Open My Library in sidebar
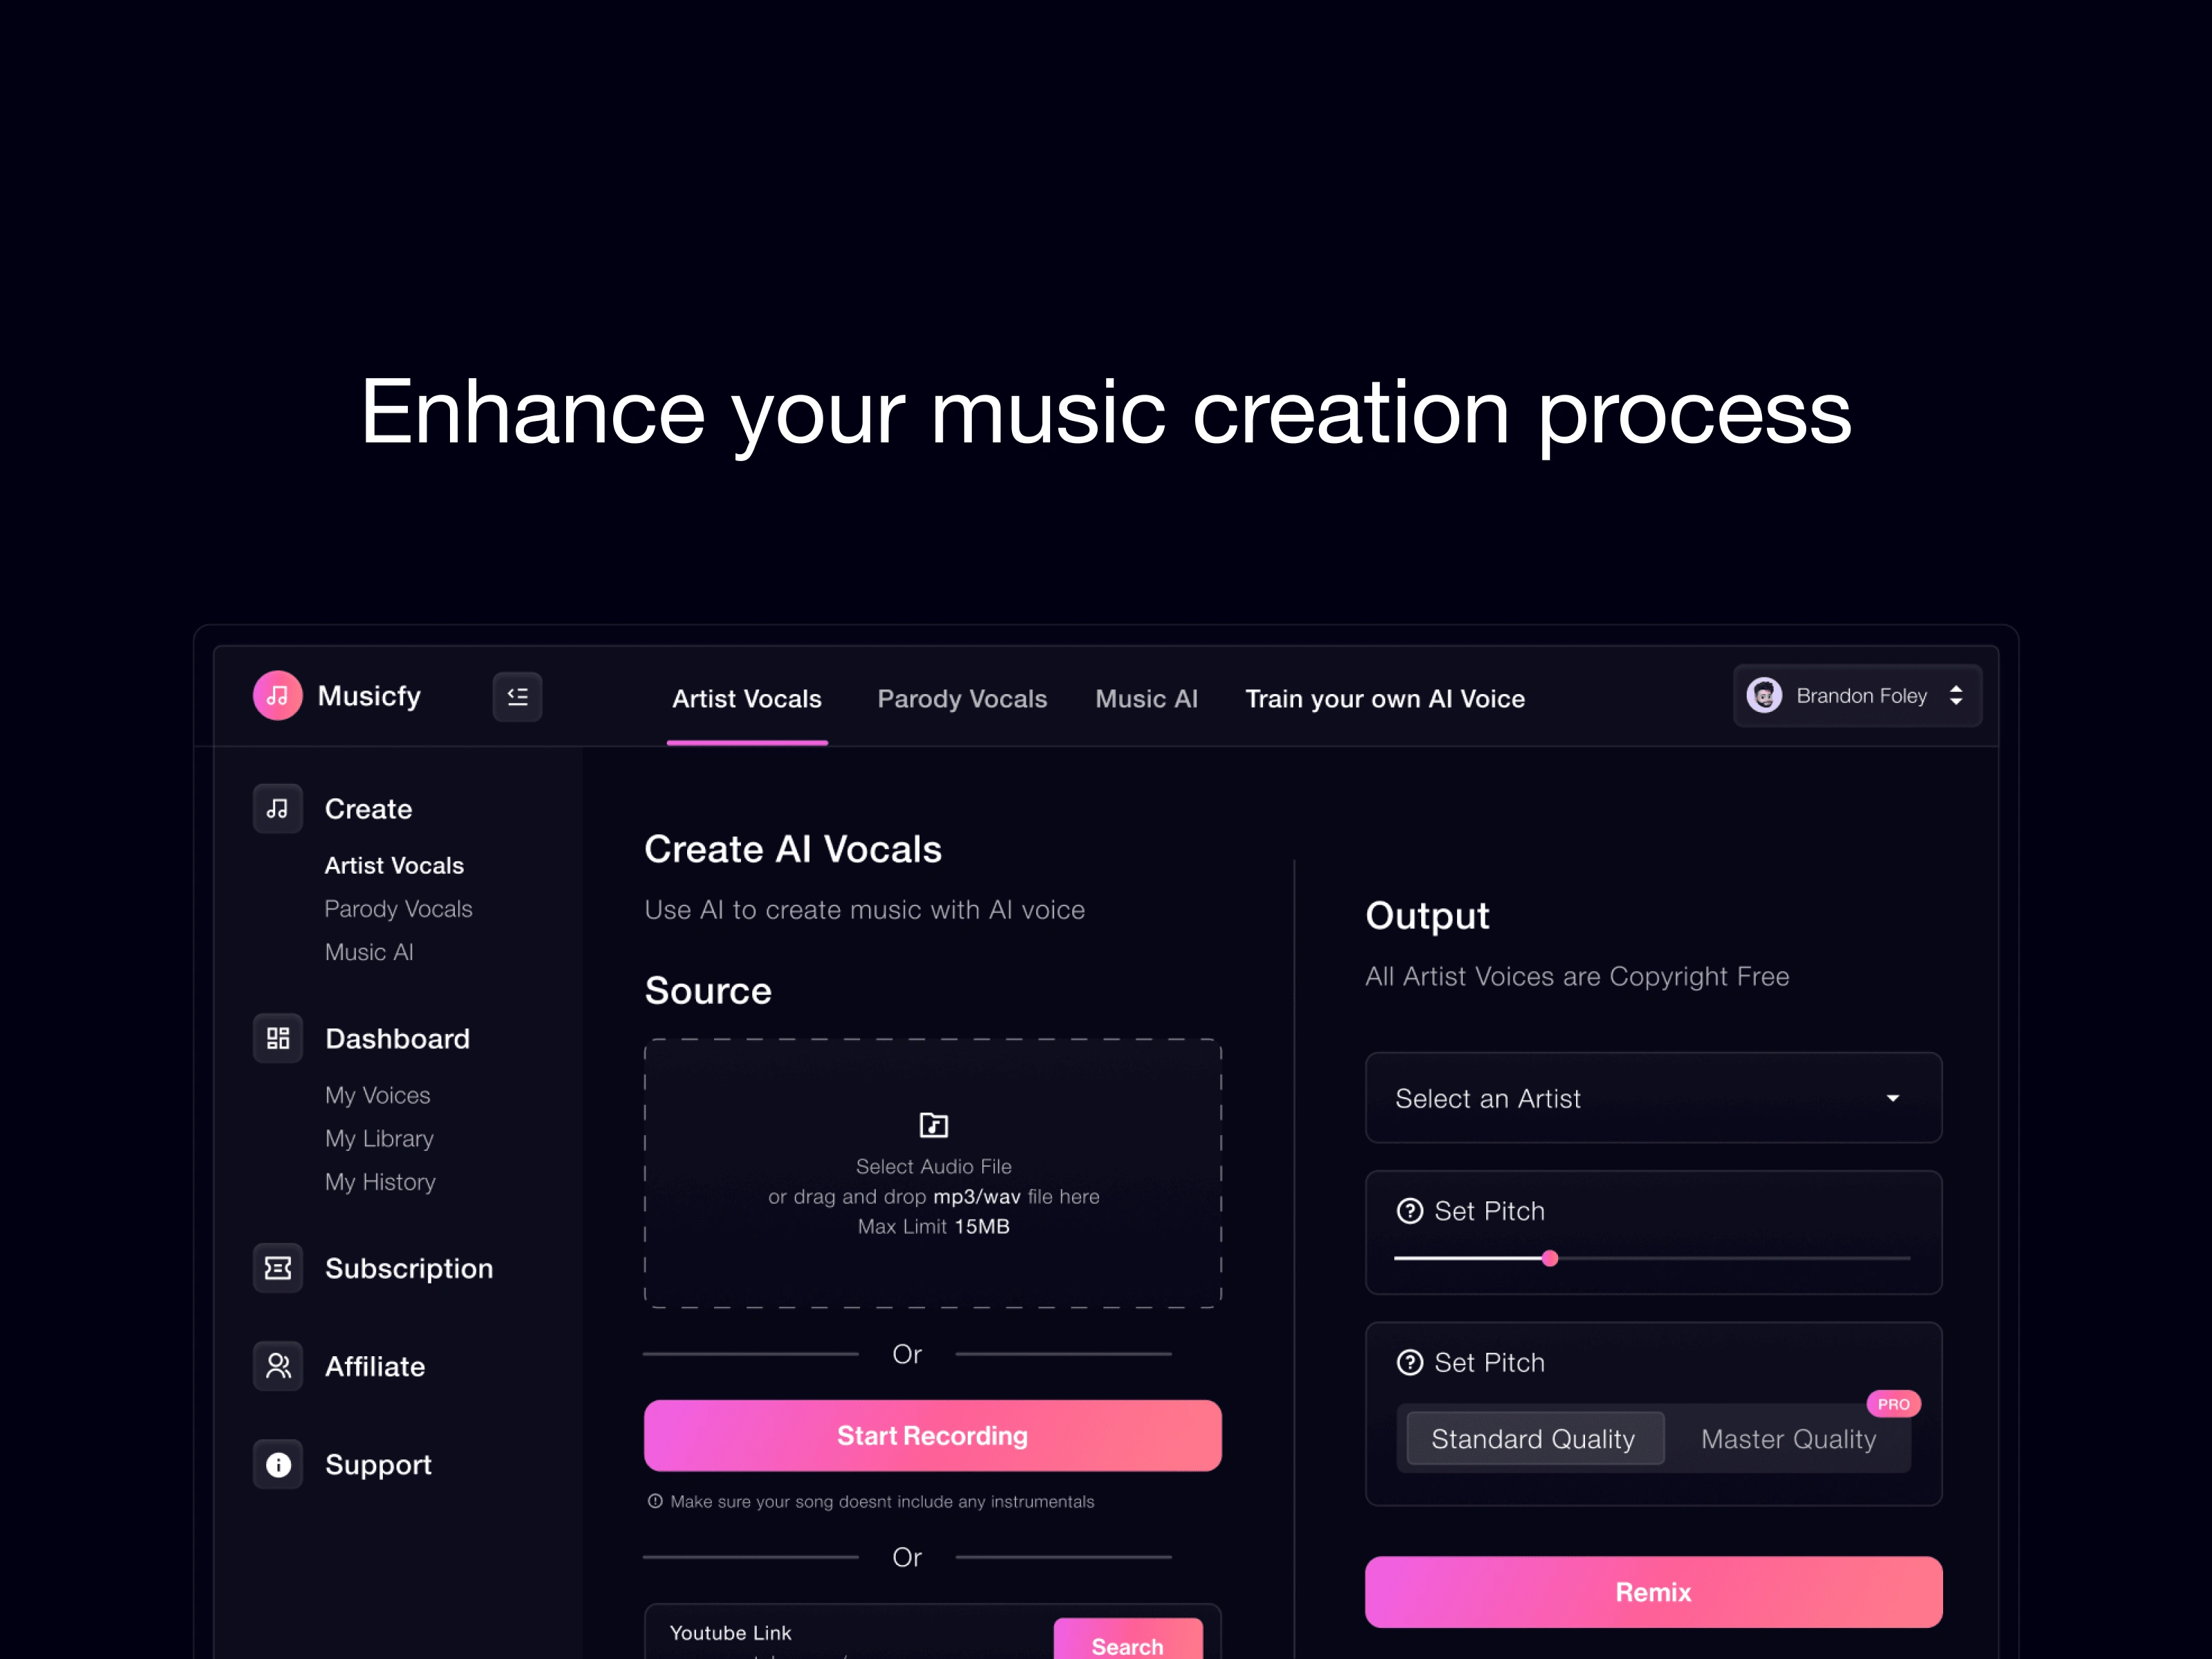 [x=379, y=1138]
